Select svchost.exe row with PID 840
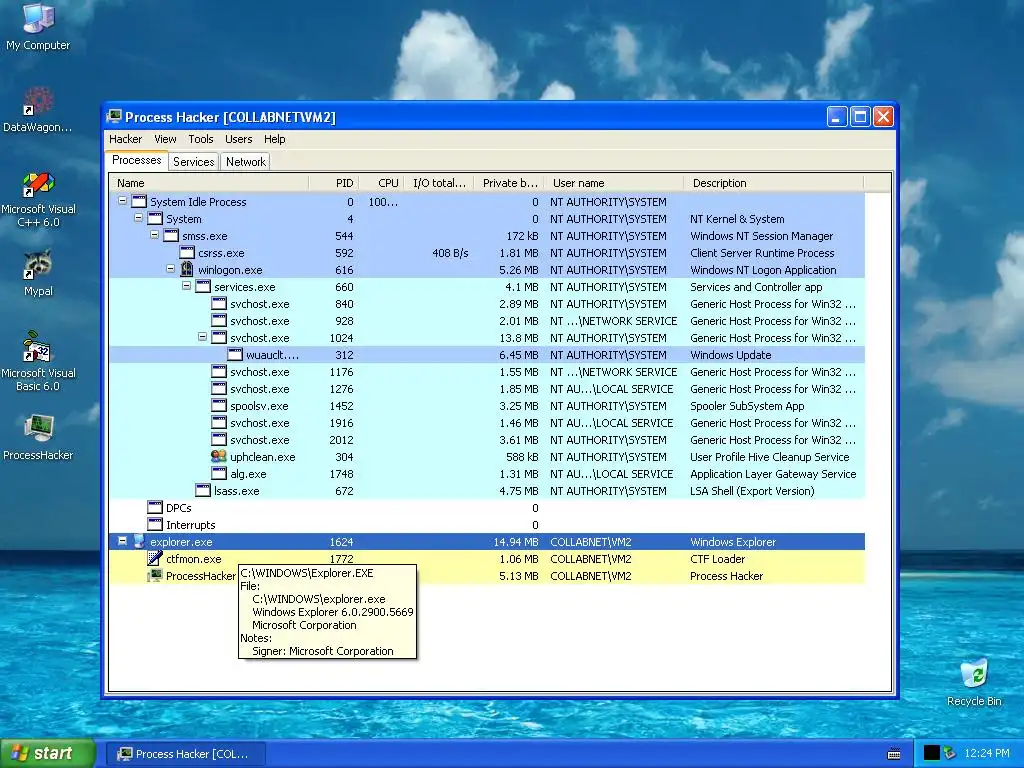Viewport: 1024px width, 768px height. coord(487,304)
